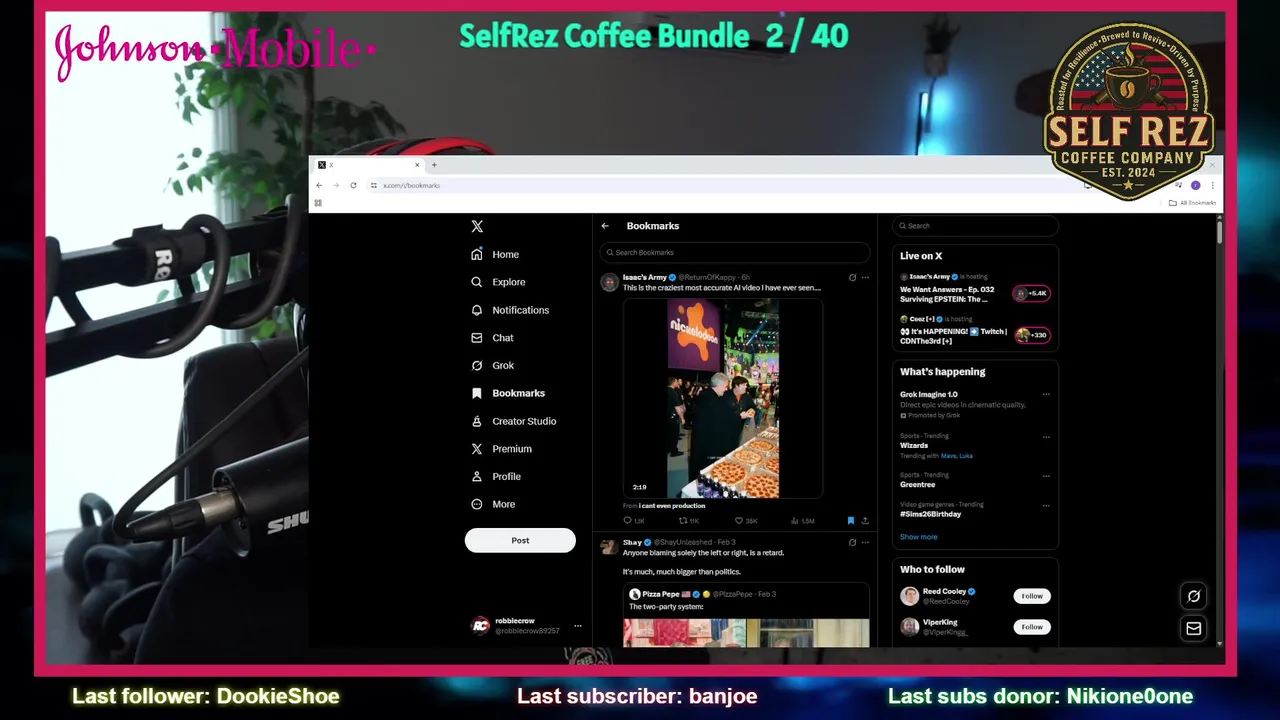
Task: Open the All Bookmarks folder
Action: 1192,203
